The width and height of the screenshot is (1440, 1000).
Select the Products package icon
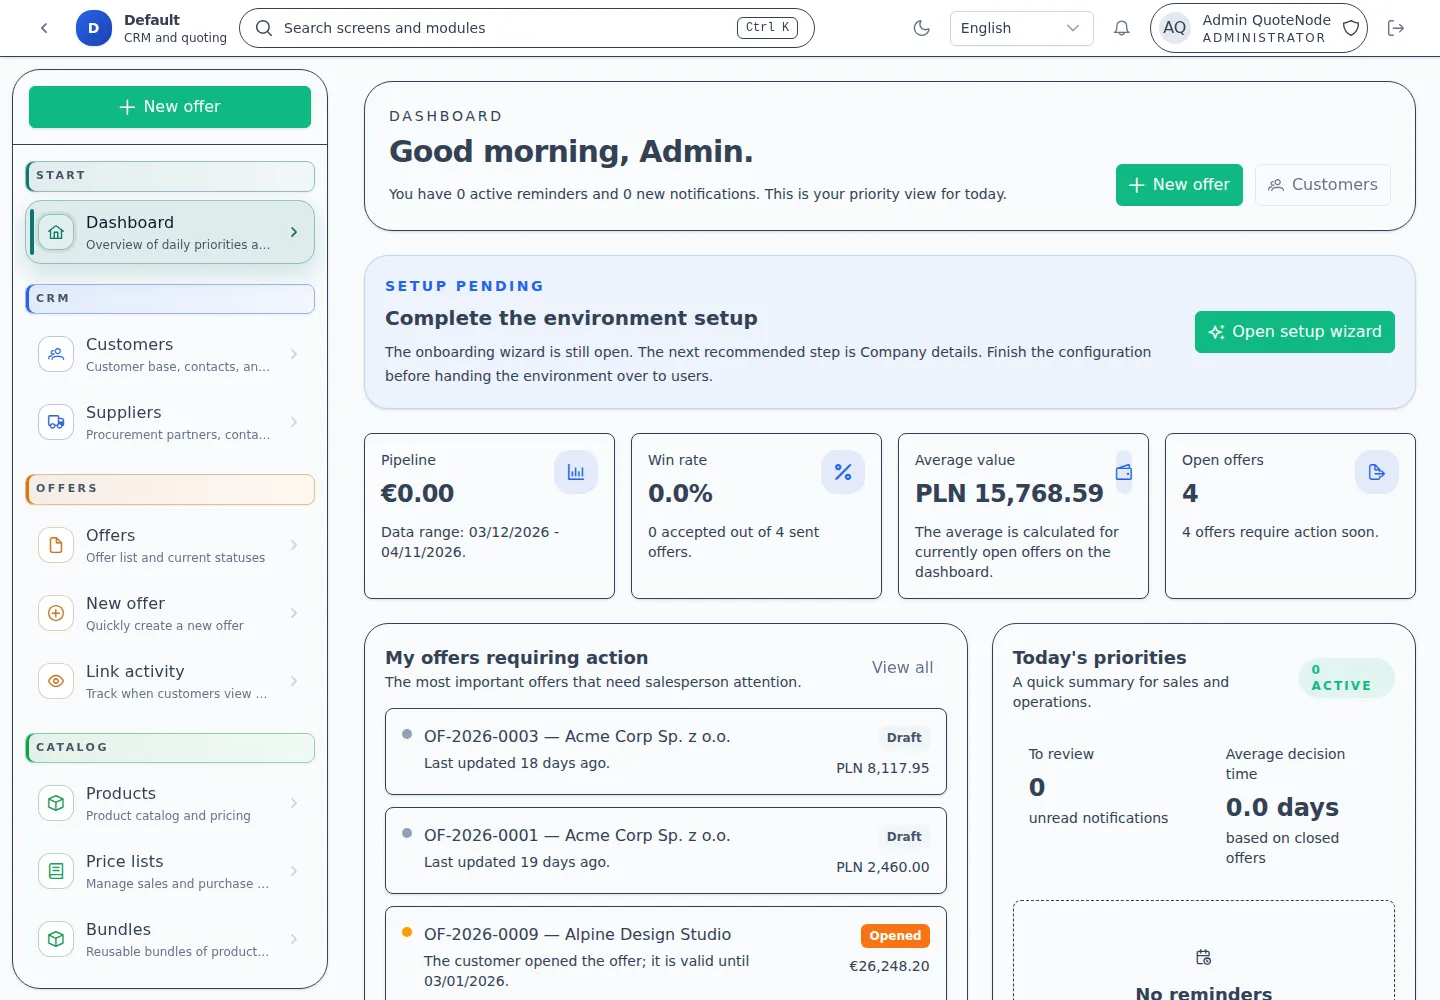[x=55, y=803]
